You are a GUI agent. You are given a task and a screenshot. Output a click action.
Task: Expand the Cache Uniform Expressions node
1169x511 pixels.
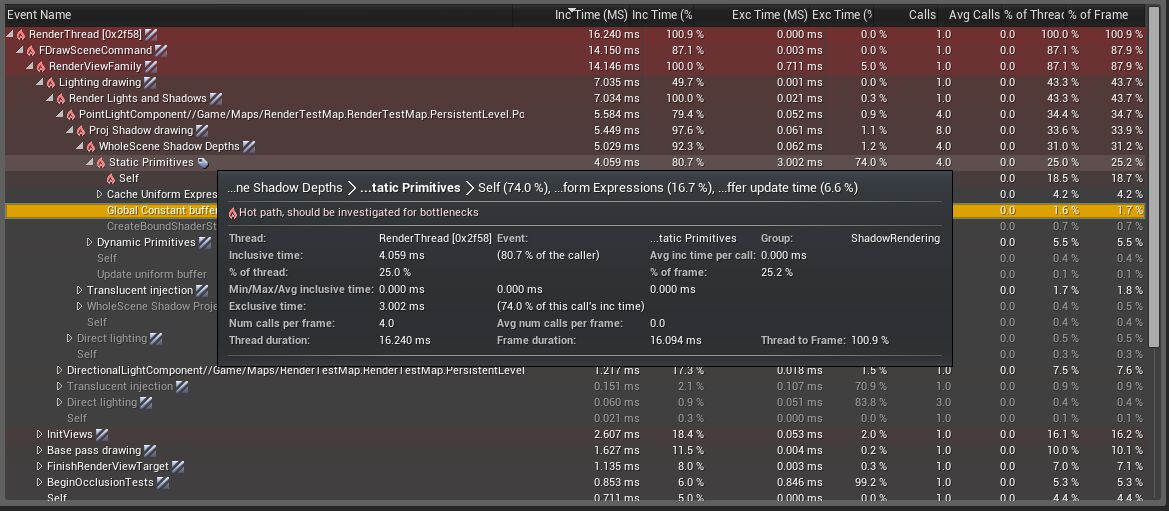tap(100, 195)
